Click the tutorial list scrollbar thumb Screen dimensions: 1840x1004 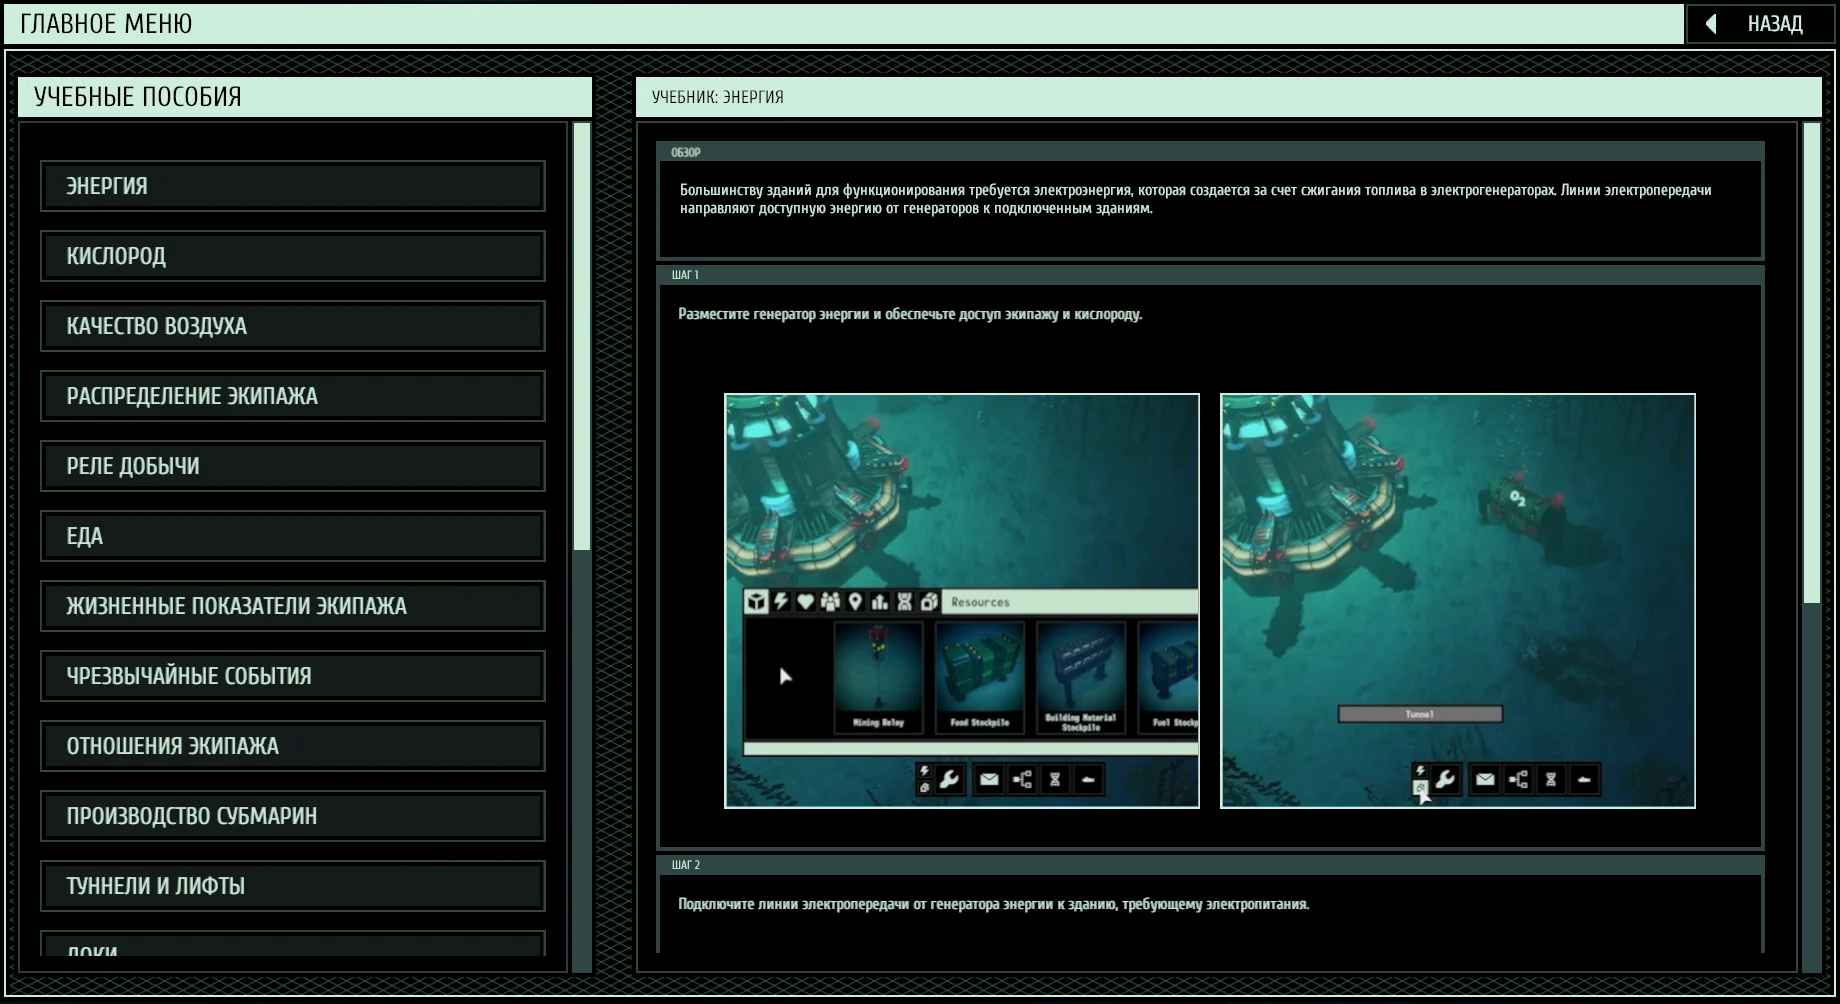tap(582, 336)
